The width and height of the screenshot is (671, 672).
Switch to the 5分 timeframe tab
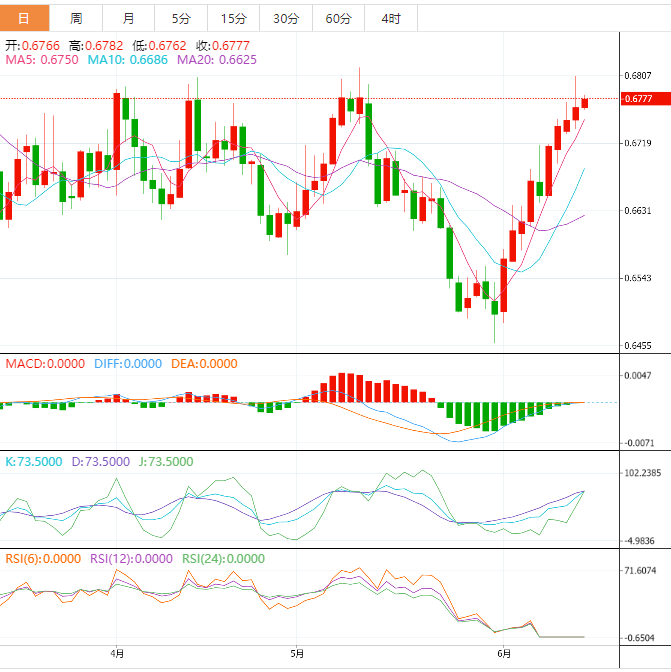[x=181, y=18]
